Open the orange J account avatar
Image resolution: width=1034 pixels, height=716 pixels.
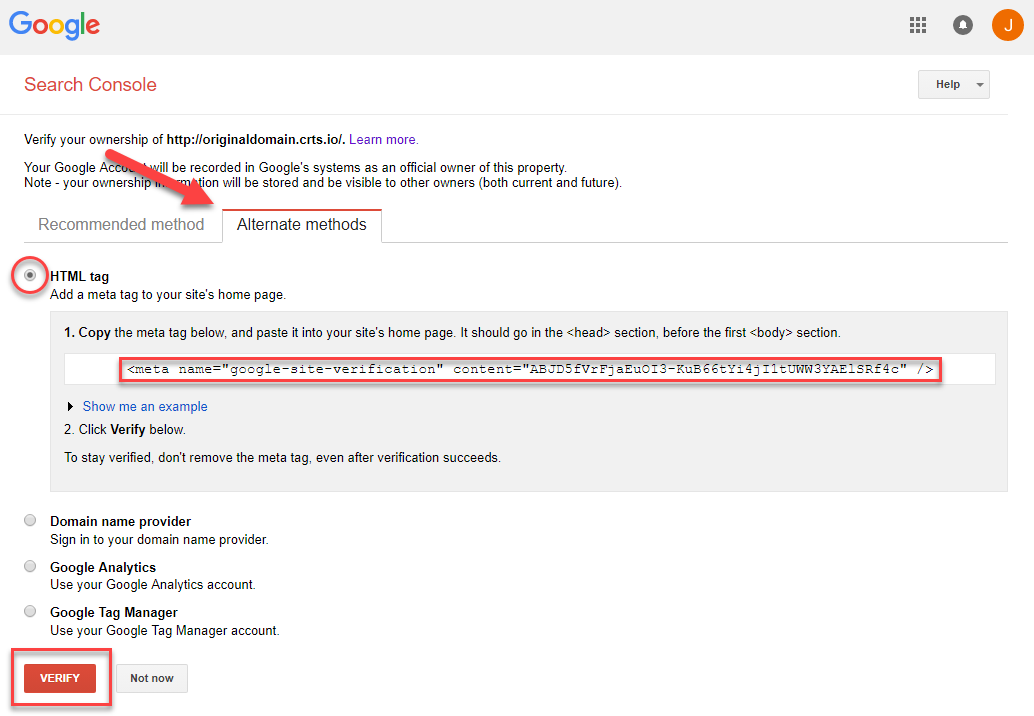click(1008, 25)
